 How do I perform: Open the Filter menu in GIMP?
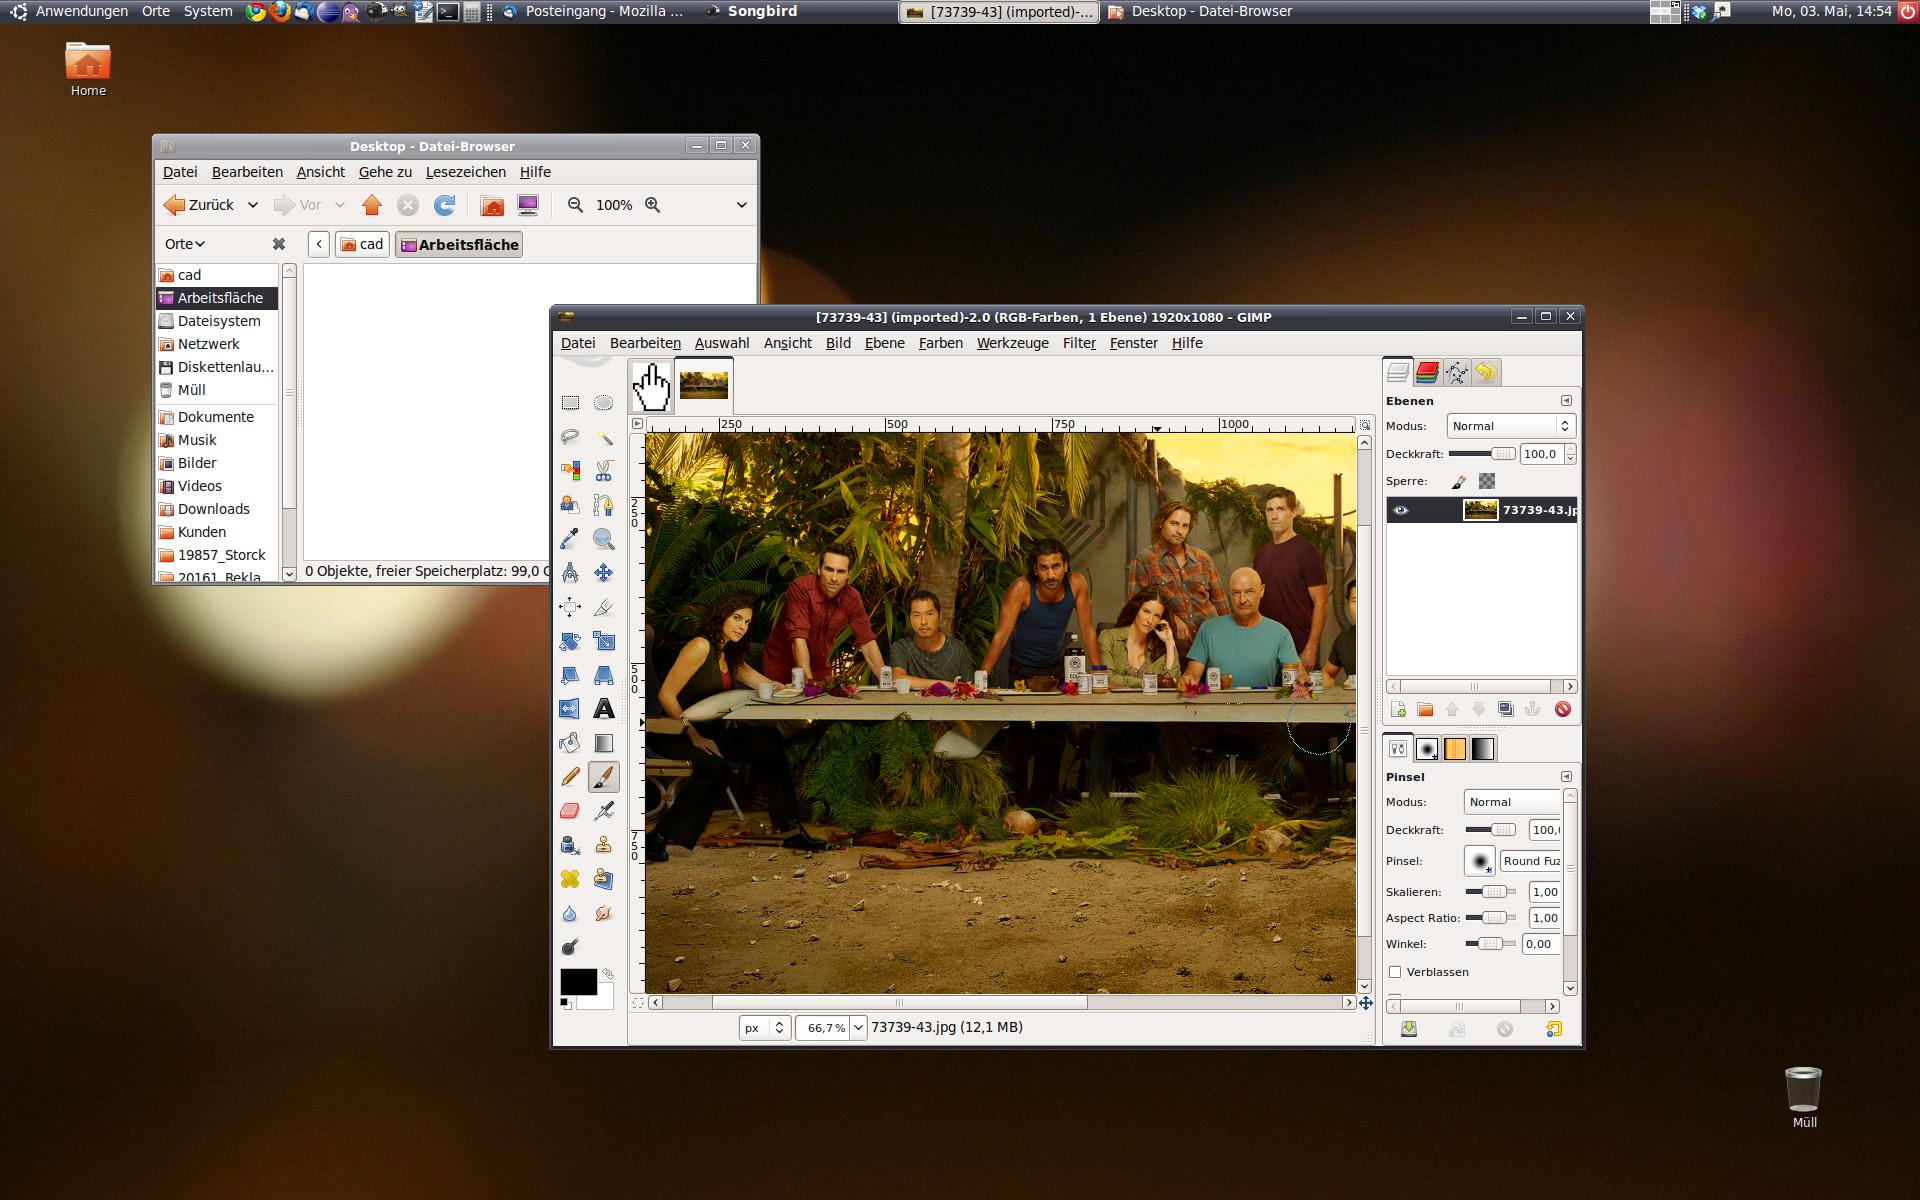click(x=1079, y=343)
